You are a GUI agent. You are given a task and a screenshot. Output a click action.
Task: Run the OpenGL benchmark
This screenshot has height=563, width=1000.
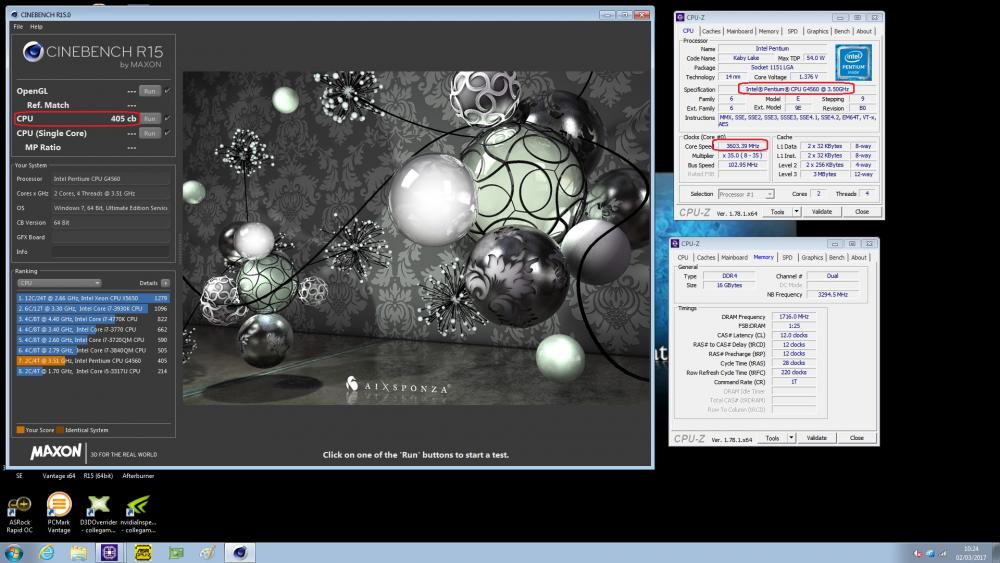tap(149, 91)
